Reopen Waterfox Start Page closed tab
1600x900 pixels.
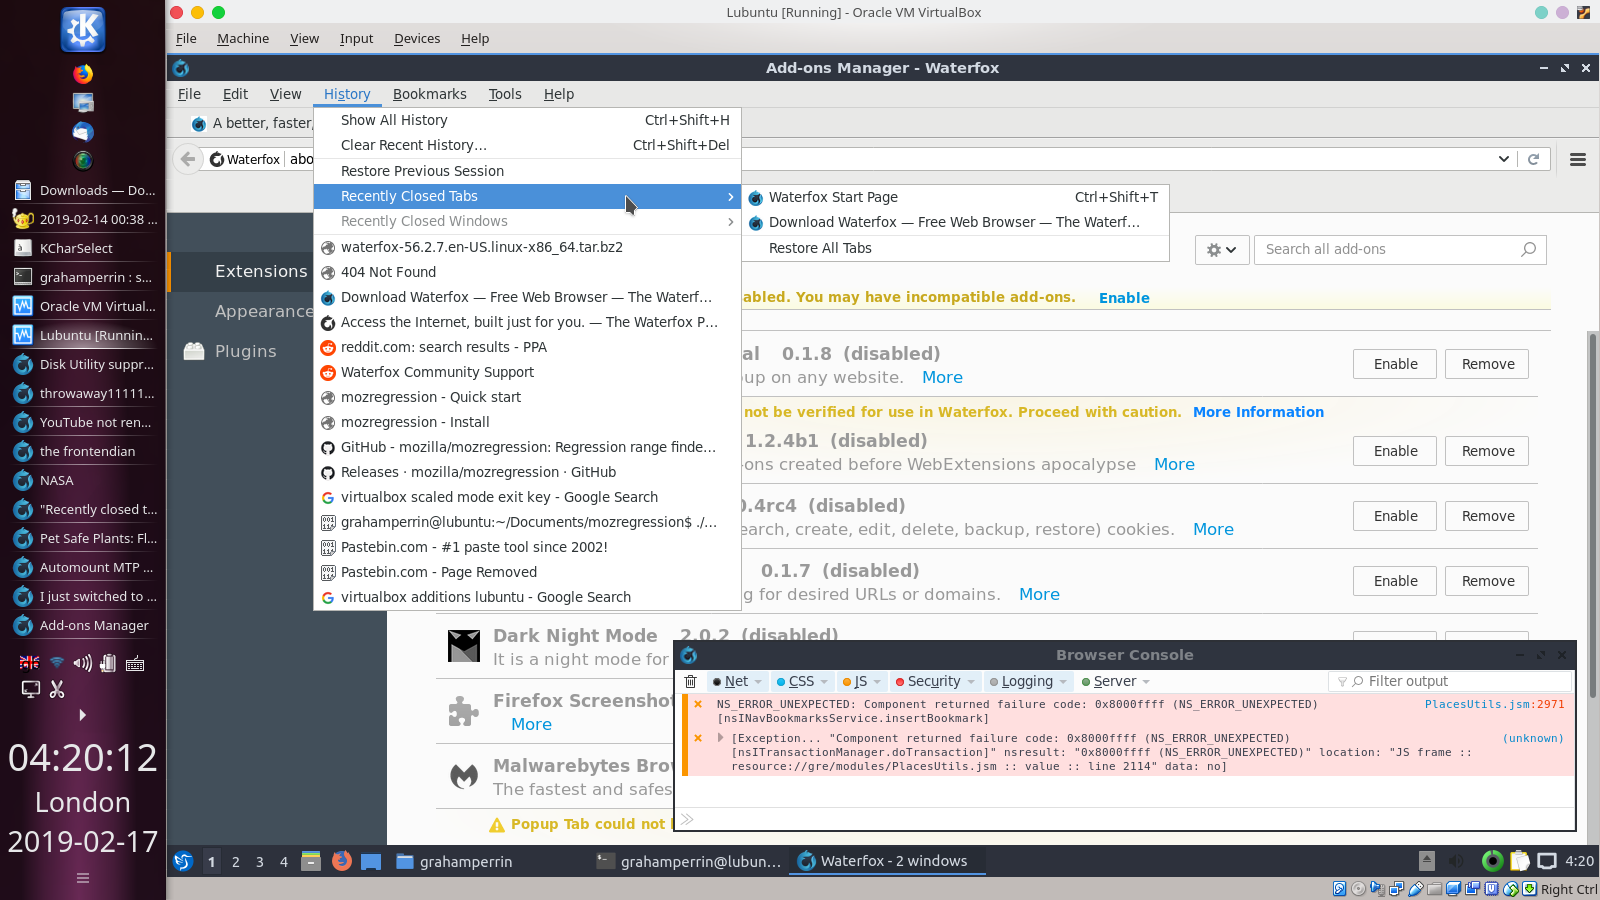tap(955, 197)
